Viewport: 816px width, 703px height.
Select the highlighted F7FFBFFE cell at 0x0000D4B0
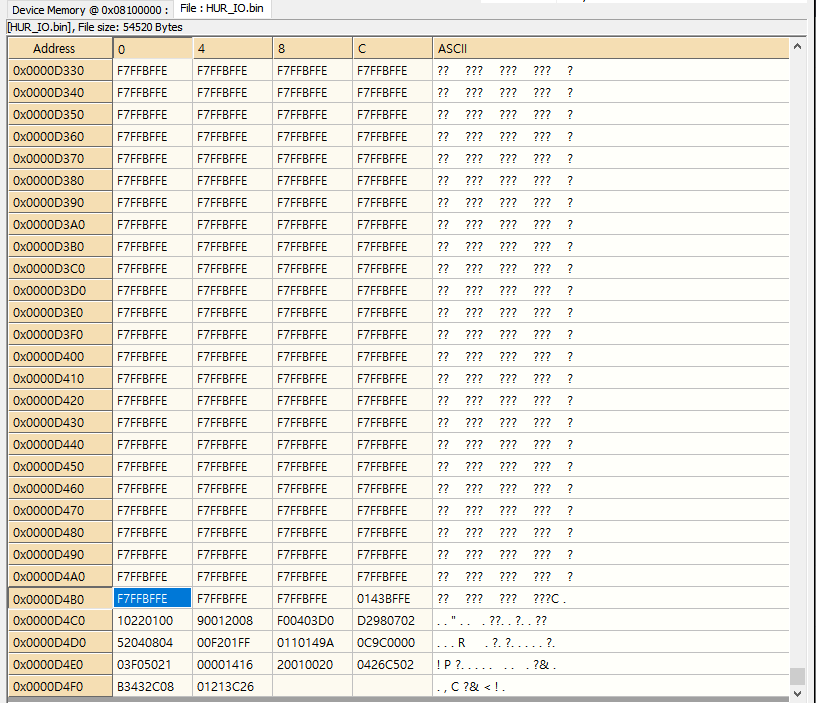click(x=152, y=598)
